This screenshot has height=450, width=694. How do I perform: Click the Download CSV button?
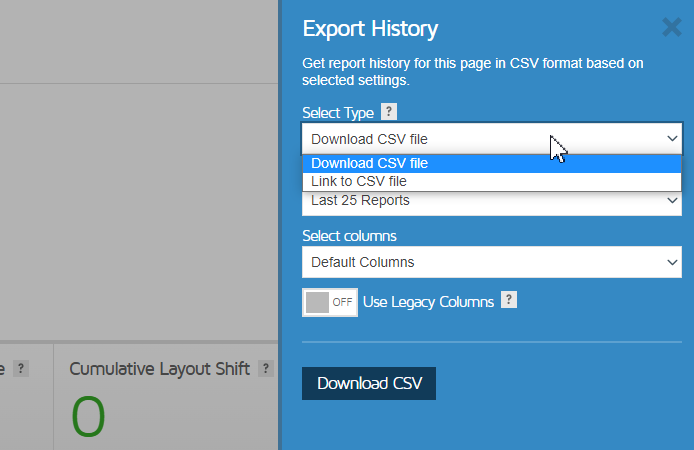369,383
